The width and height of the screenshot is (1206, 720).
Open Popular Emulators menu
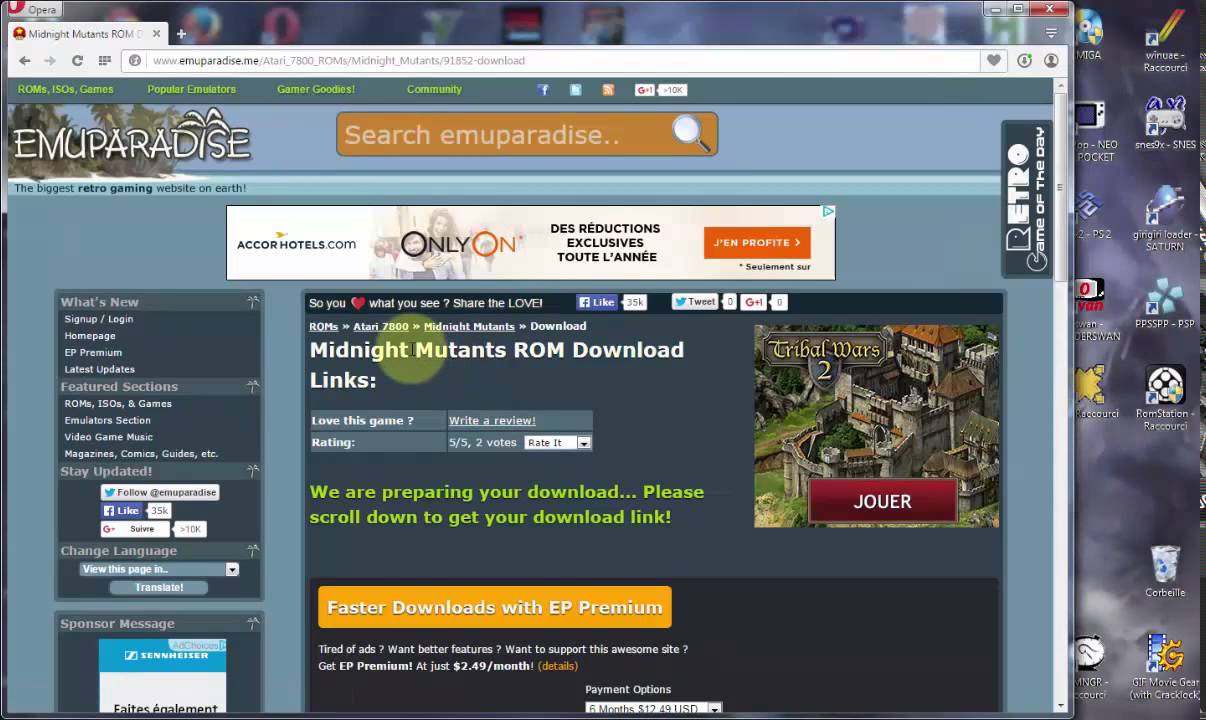tap(192, 89)
